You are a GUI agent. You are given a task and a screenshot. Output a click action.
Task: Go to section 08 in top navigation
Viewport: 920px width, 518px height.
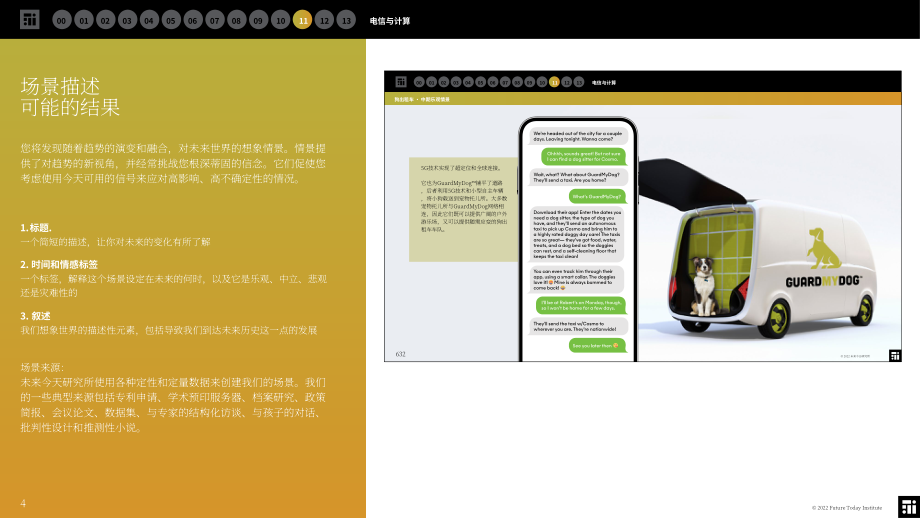pyautogui.click(x=236, y=20)
